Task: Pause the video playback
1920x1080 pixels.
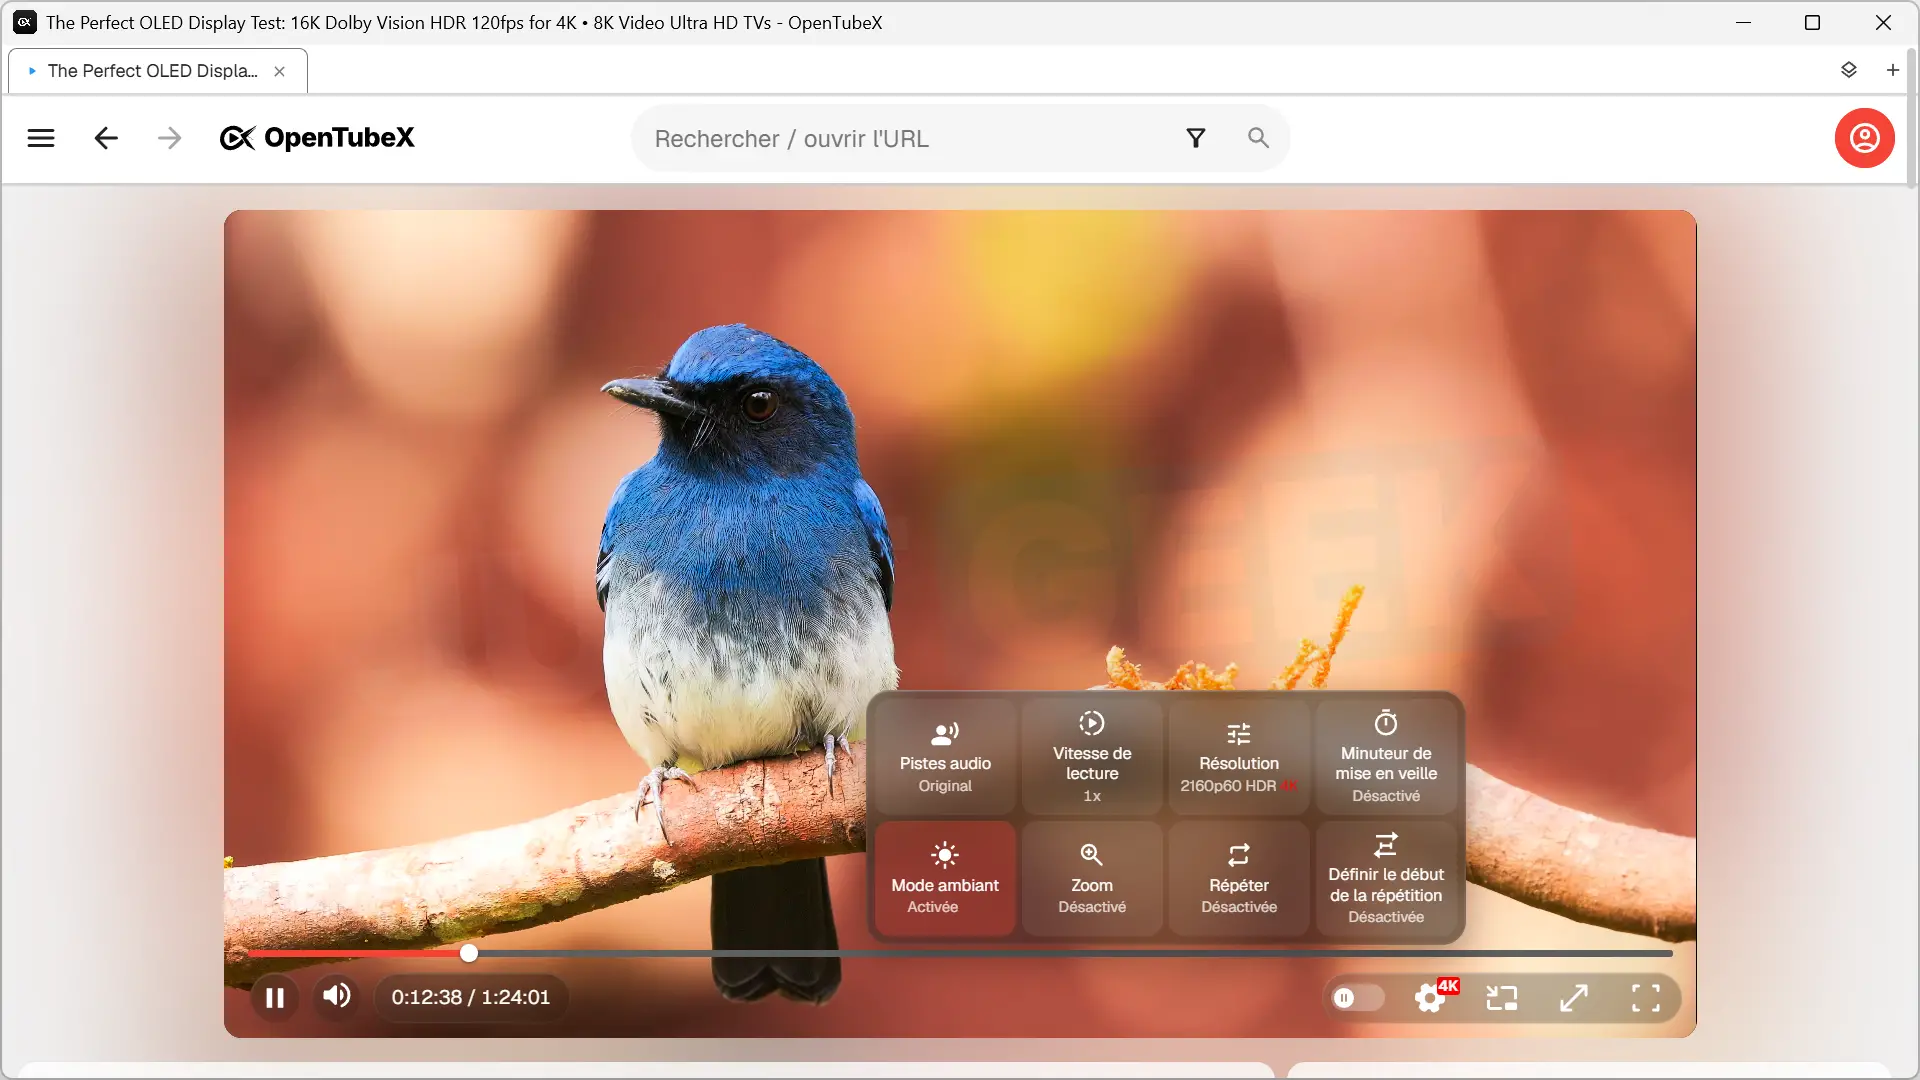Action: click(275, 997)
